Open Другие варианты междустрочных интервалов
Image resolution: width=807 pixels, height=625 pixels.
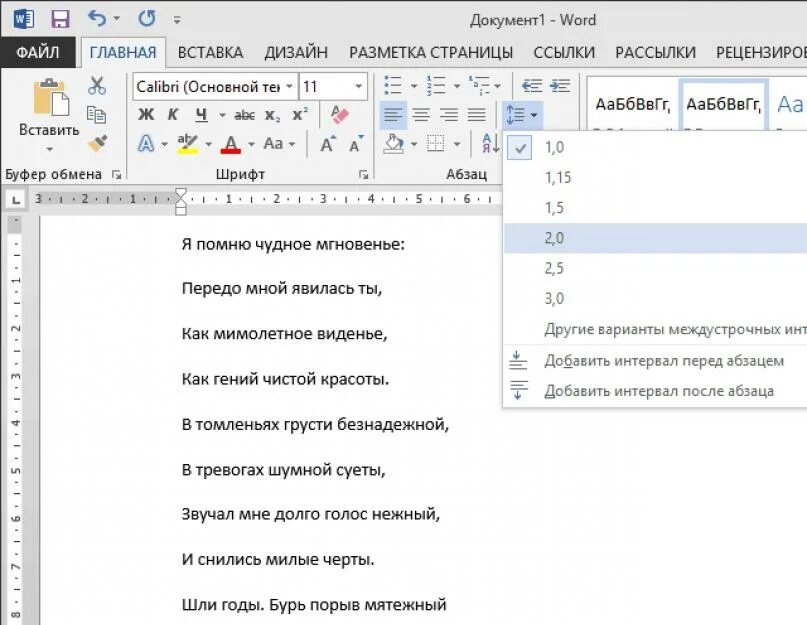(655, 329)
